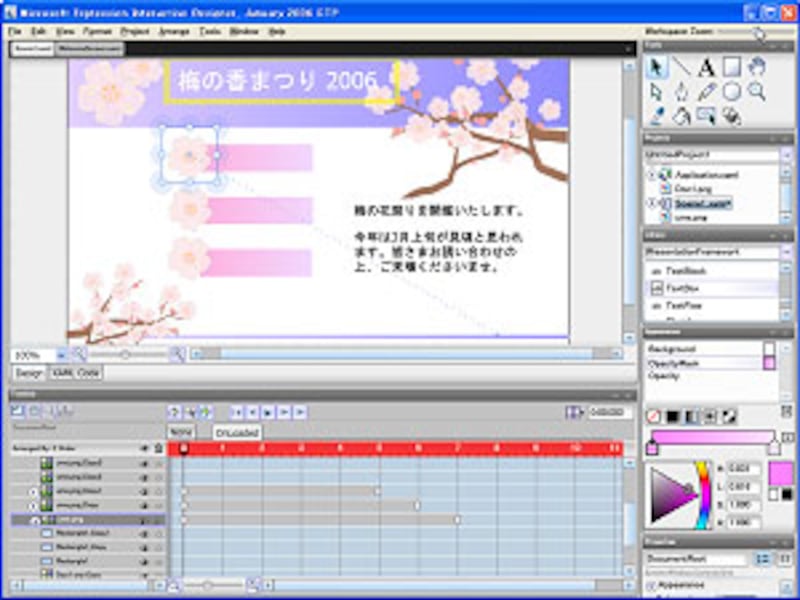This screenshot has height=600, width=800.
Task: Select TextBox in the Library list
Action: tap(683, 287)
